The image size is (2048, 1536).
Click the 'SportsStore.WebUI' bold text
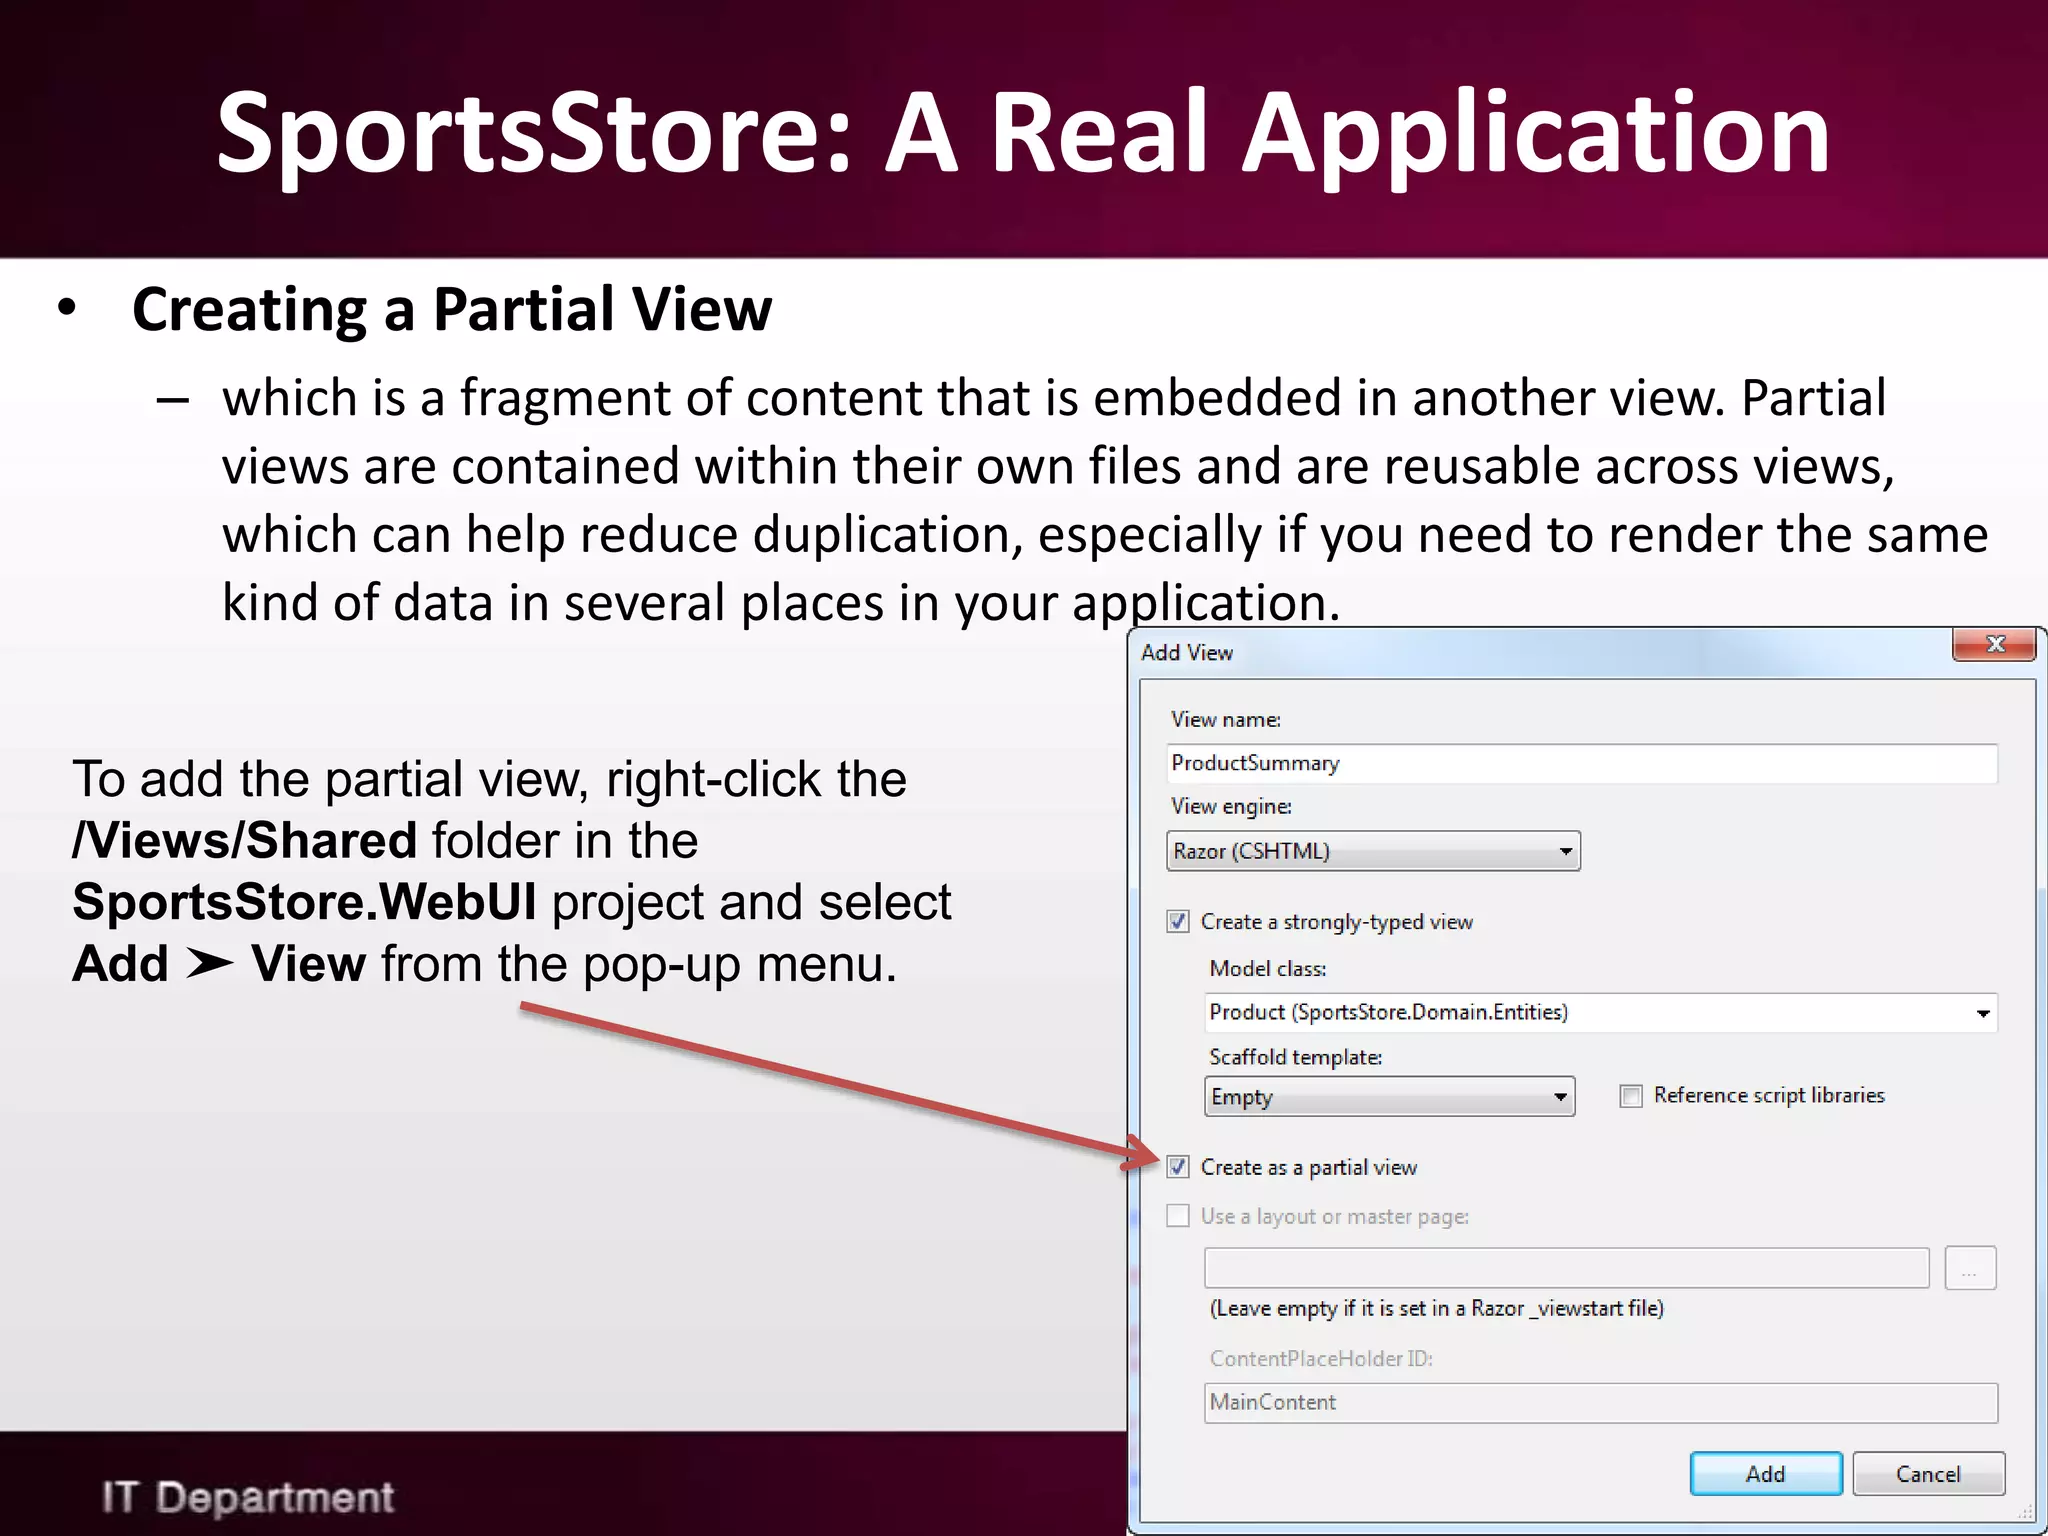click(x=305, y=902)
